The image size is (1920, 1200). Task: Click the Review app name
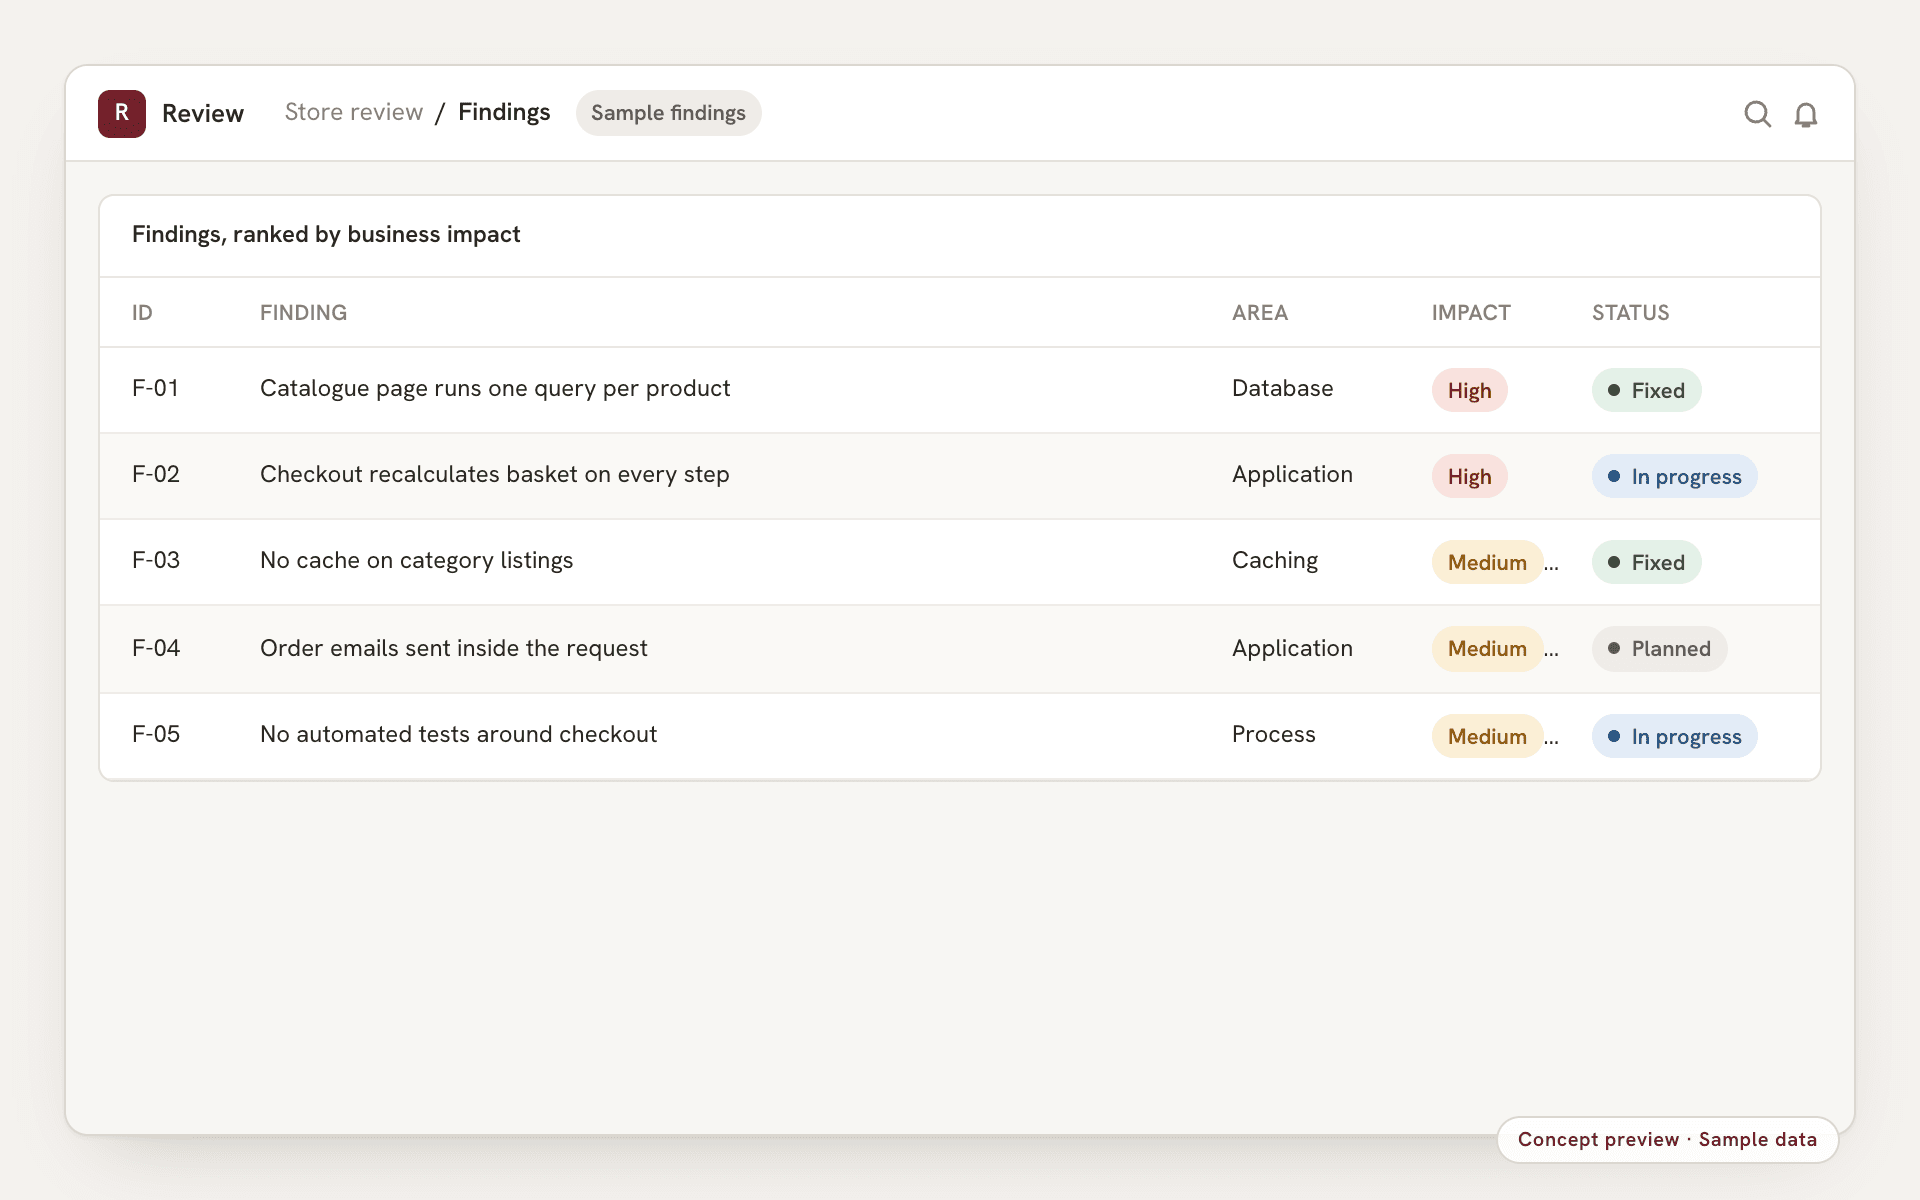point(203,114)
